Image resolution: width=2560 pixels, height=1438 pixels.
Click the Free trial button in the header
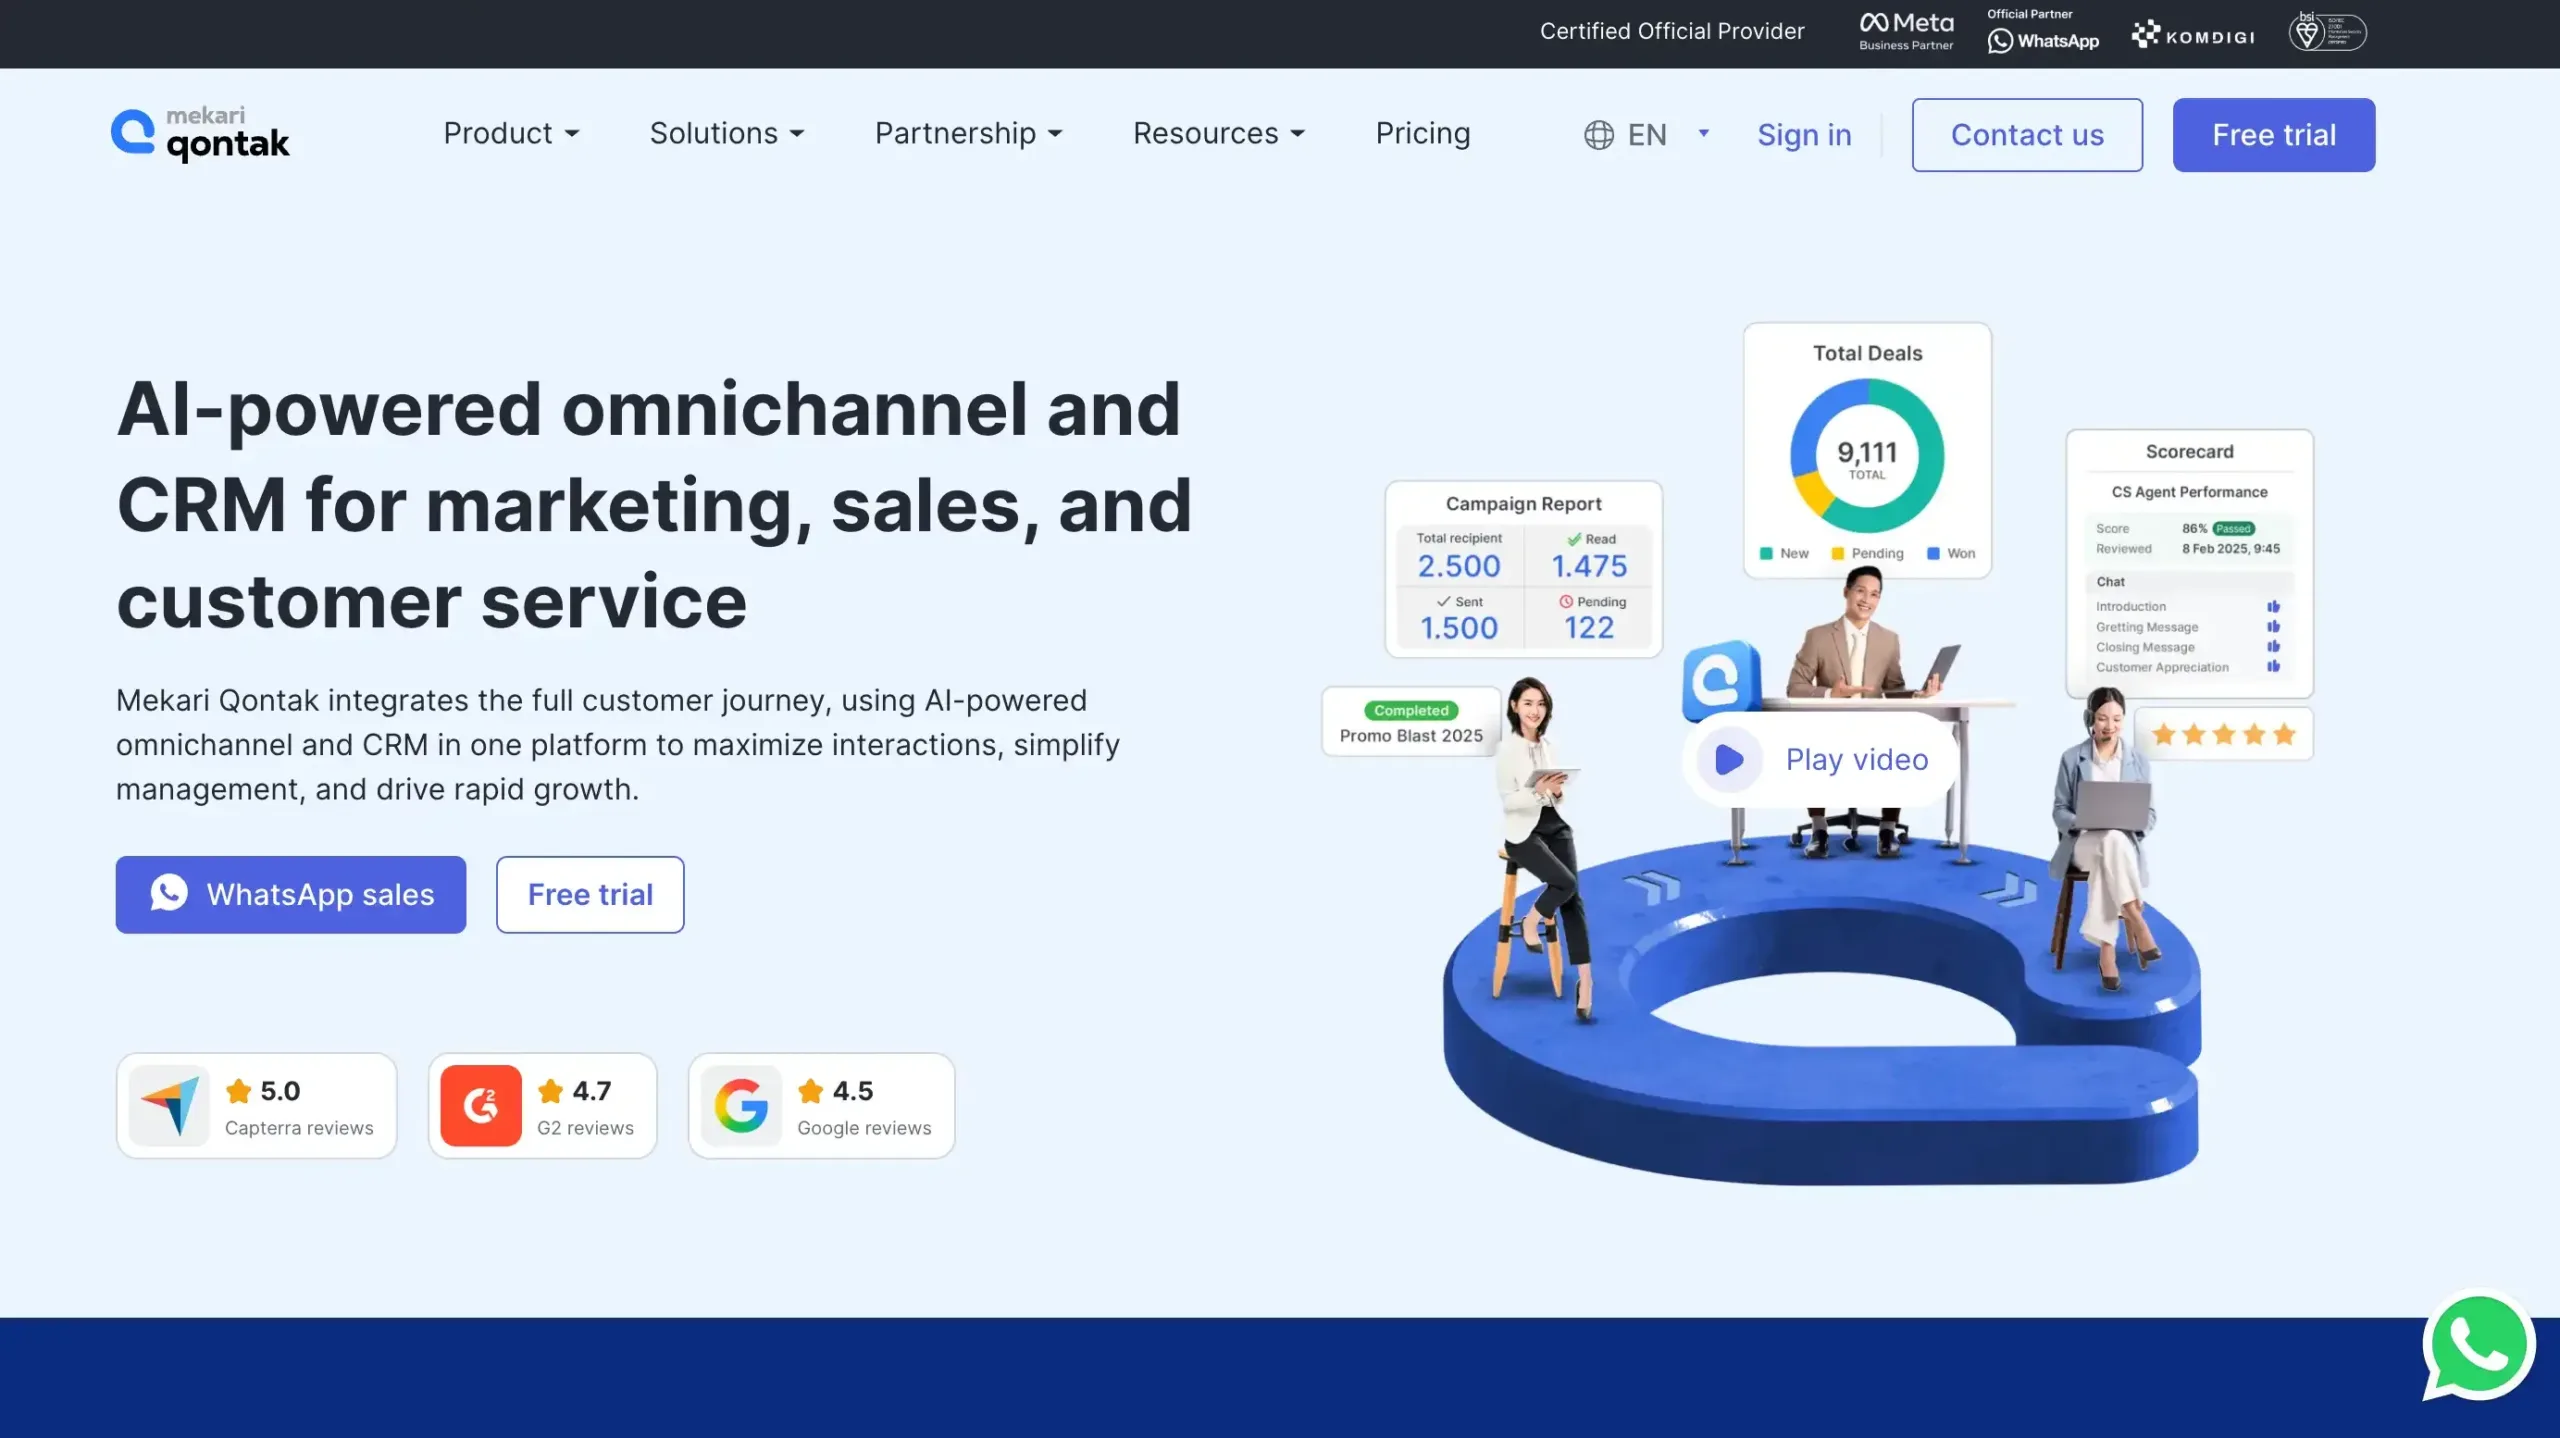(2273, 134)
